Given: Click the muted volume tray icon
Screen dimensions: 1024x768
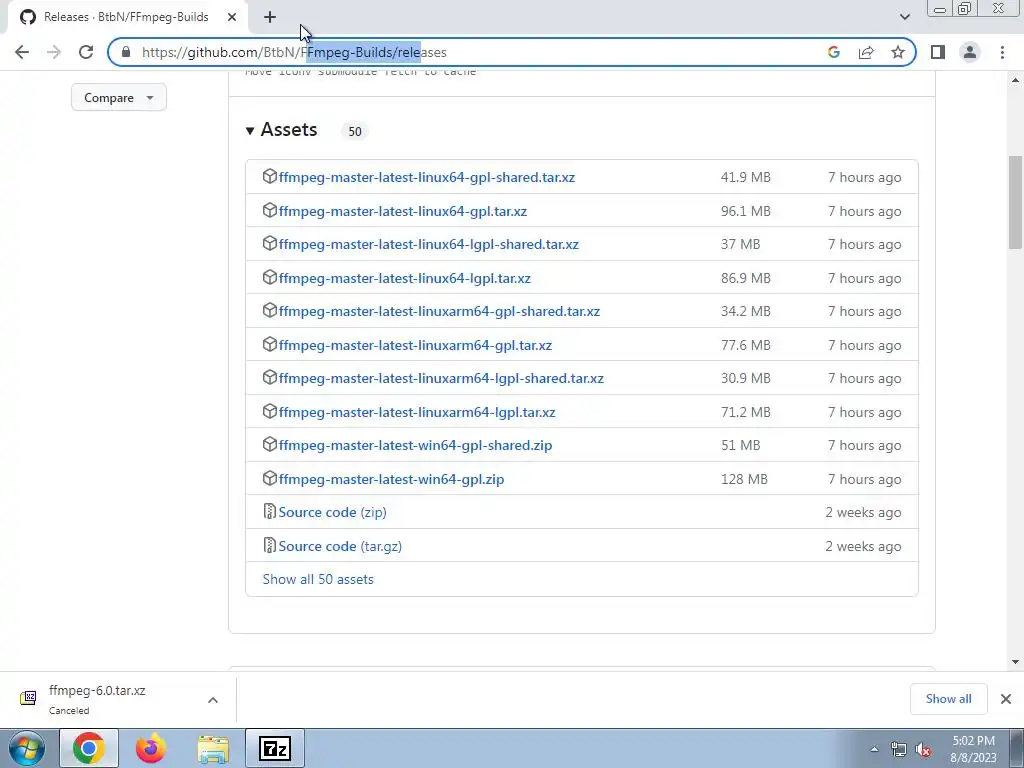Looking at the screenshot, I should (x=923, y=750).
